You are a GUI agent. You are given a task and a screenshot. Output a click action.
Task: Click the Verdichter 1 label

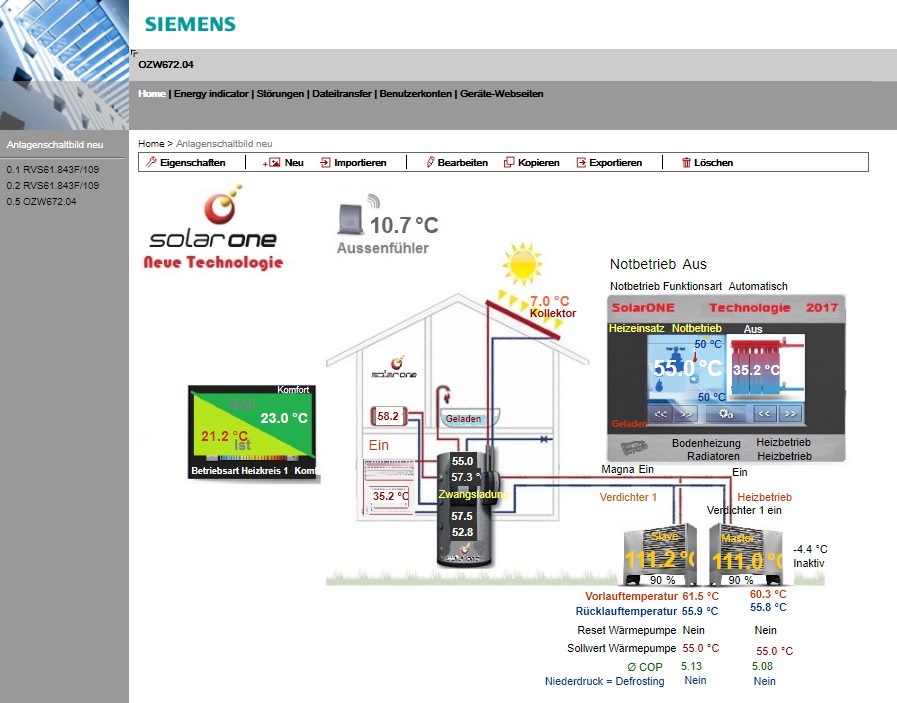tap(628, 497)
